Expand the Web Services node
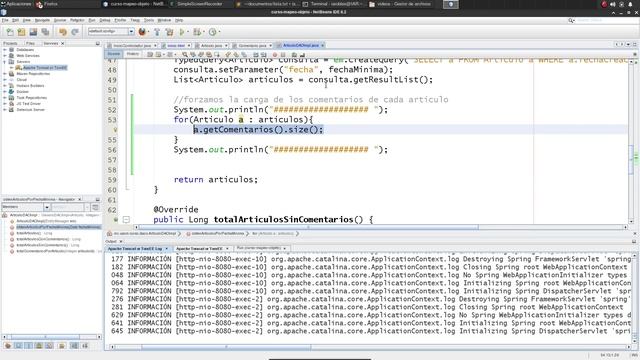The height and width of the screenshot is (360, 640). click(x=5, y=56)
